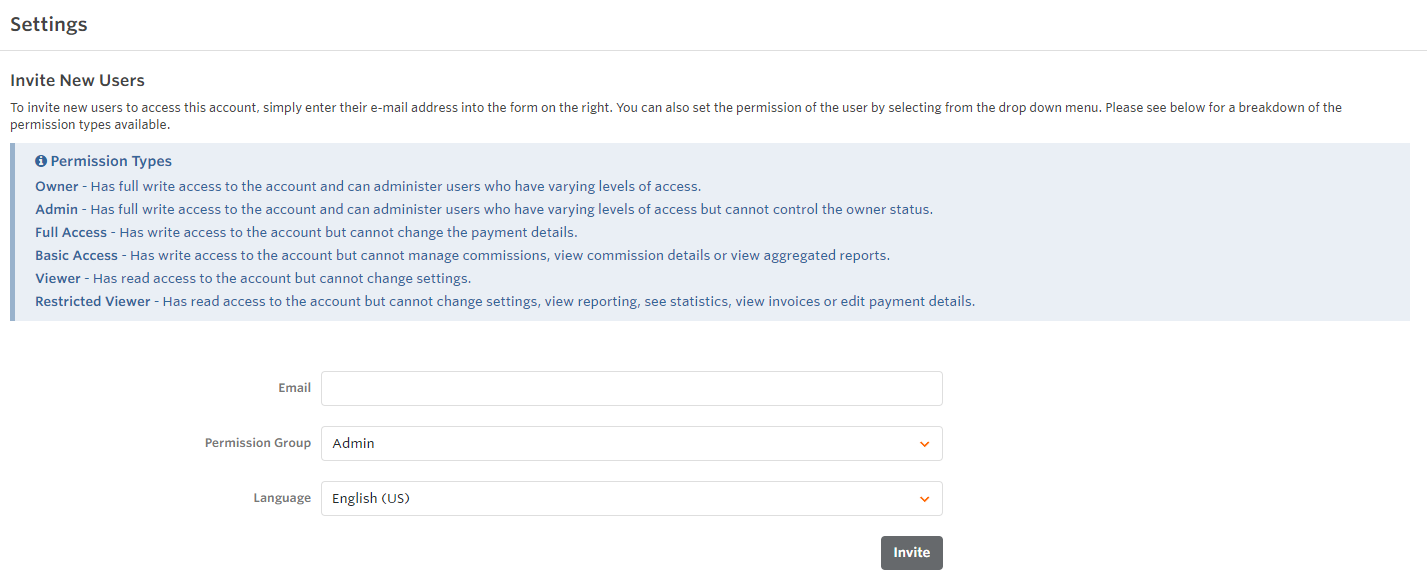
Task: Expand the Language dropdown showing English (US)
Action: [620, 499]
